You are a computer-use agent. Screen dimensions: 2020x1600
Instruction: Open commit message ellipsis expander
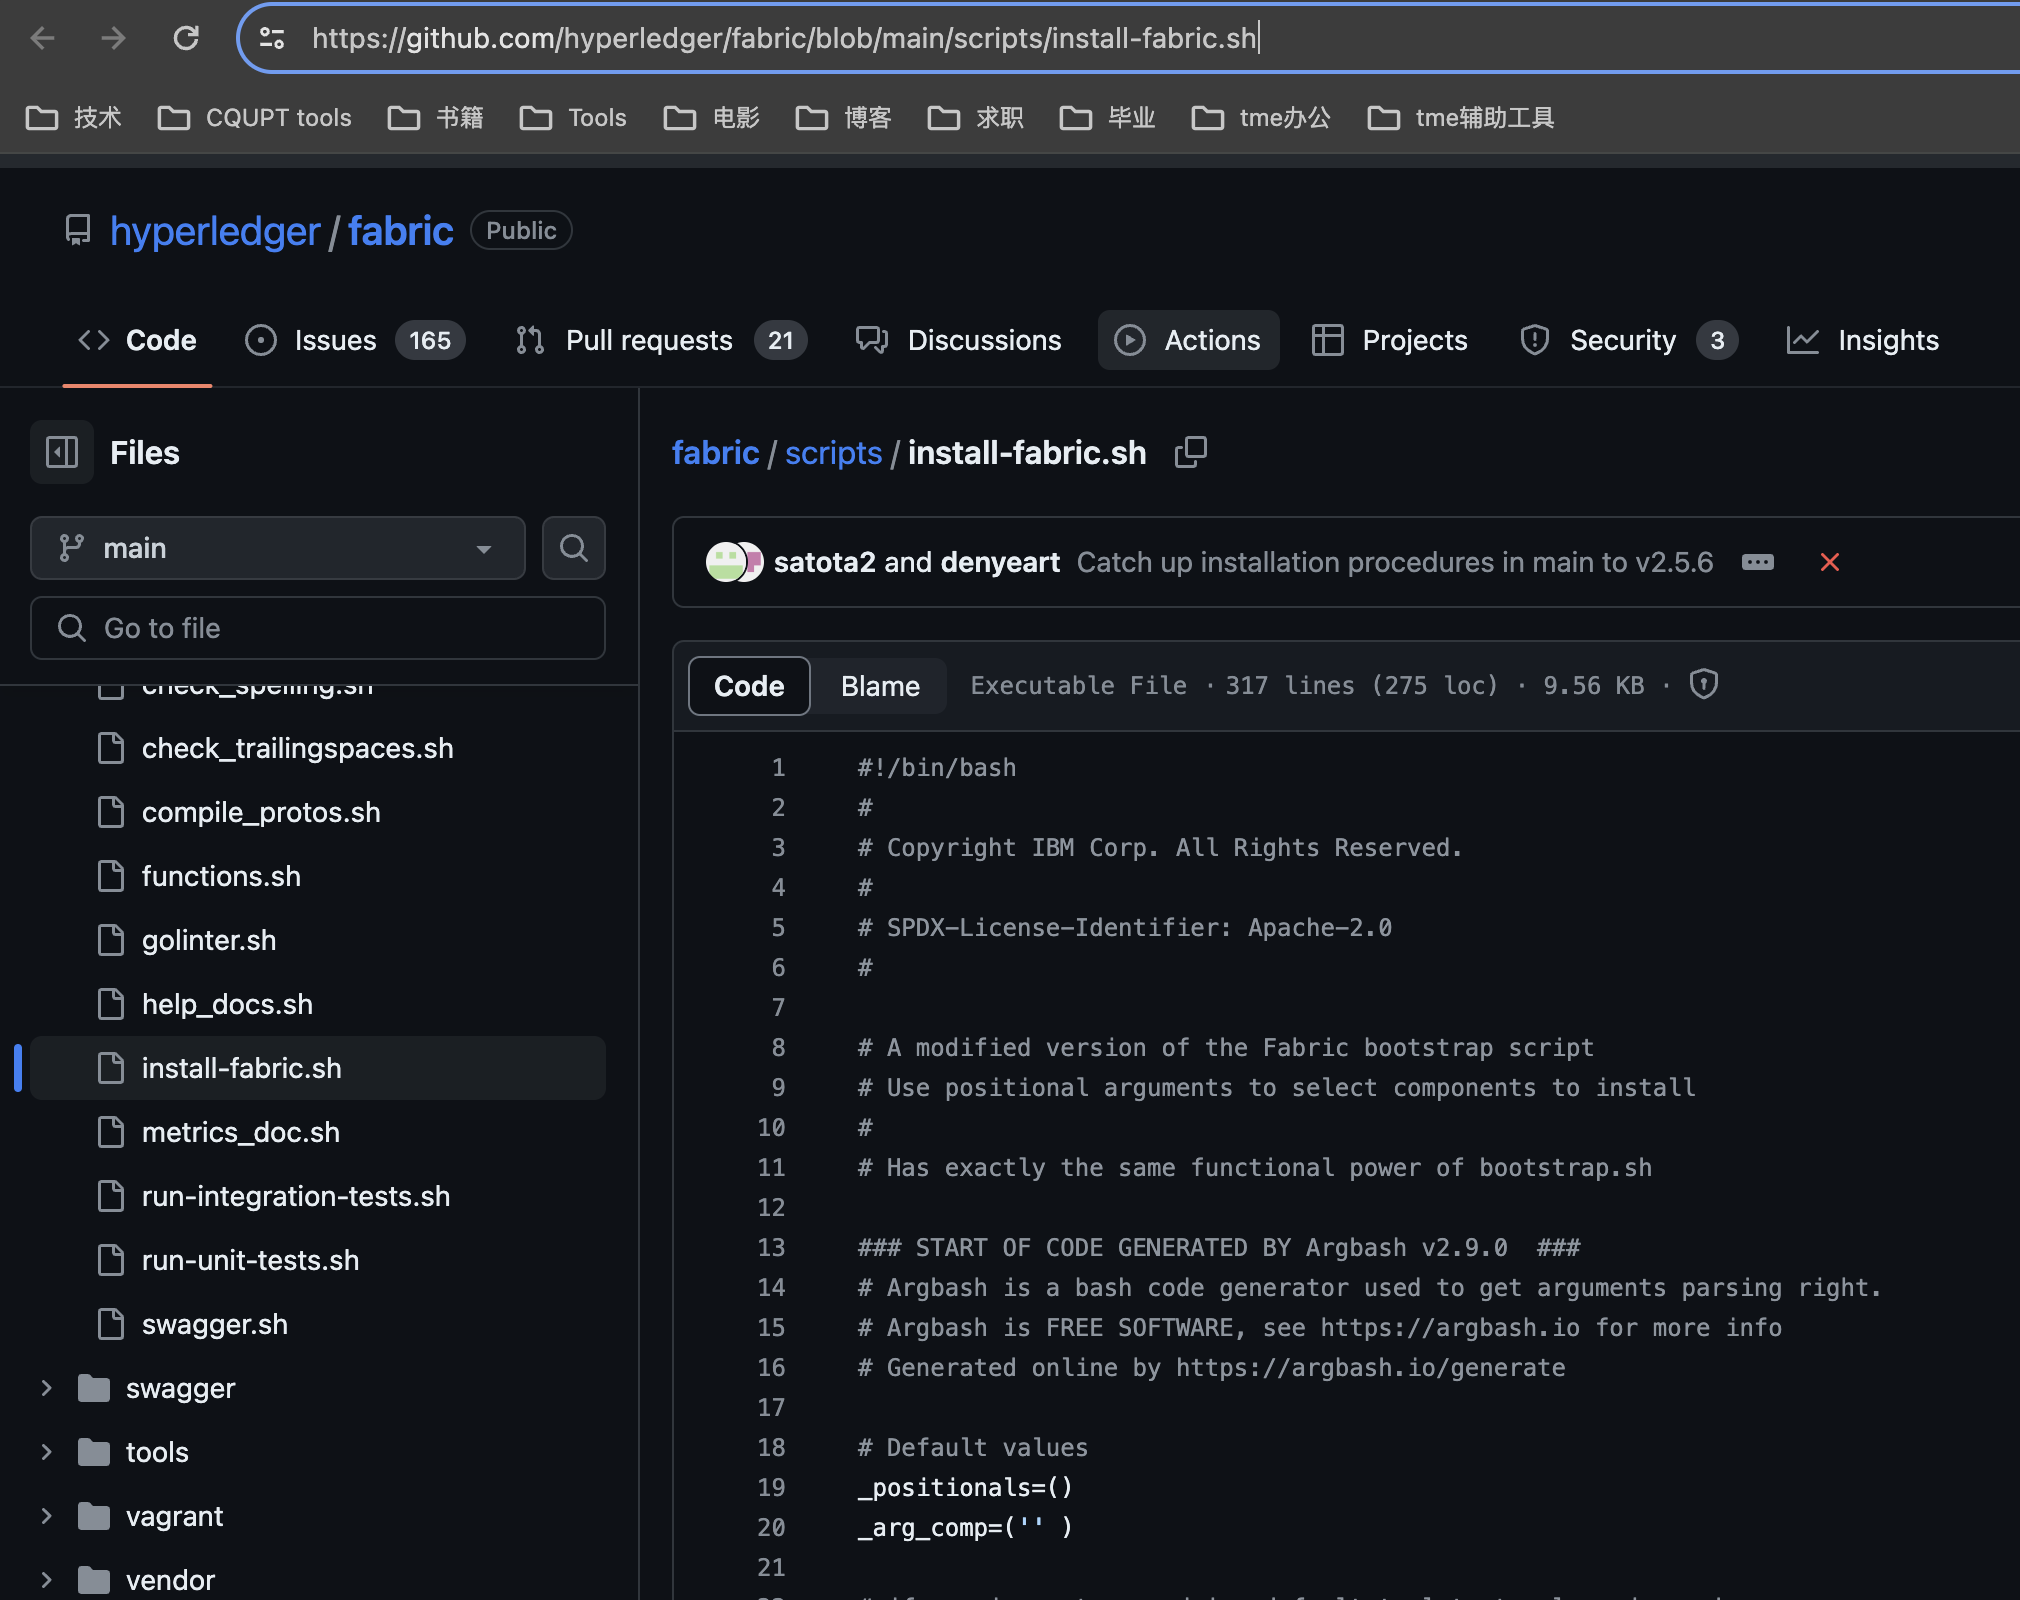[1757, 562]
